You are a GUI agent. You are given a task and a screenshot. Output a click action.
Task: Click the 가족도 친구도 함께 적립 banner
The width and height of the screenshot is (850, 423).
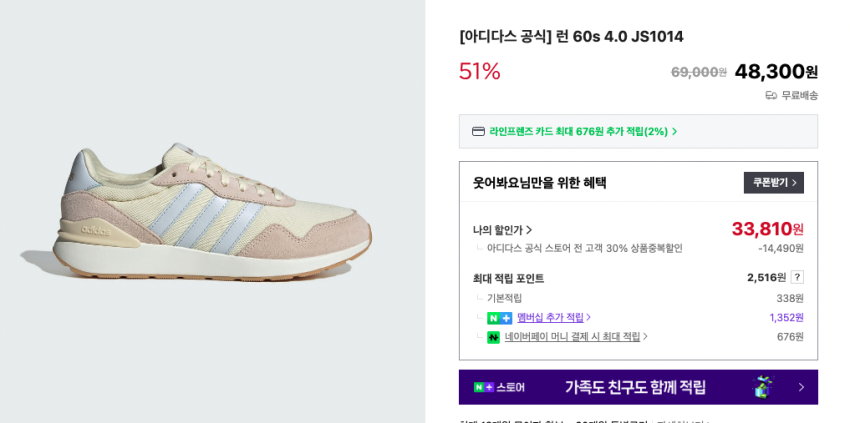635,387
